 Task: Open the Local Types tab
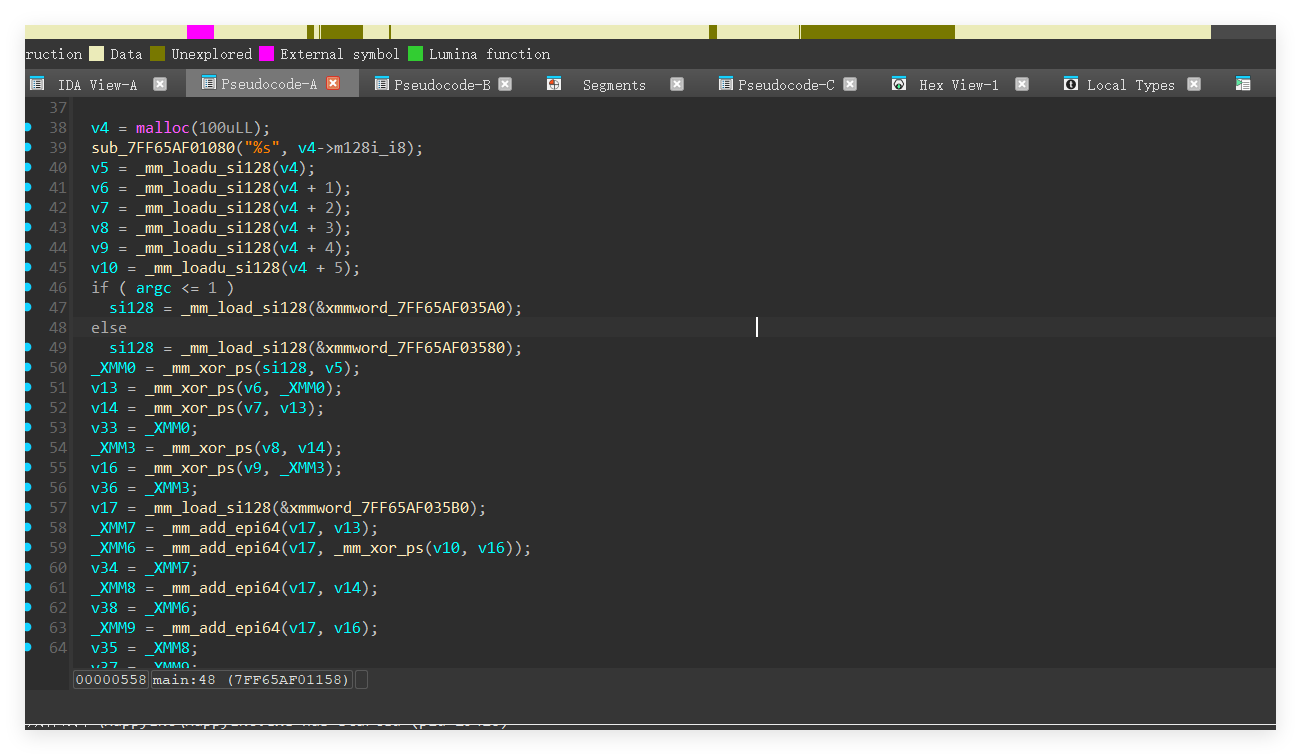[x=1131, y=85]
